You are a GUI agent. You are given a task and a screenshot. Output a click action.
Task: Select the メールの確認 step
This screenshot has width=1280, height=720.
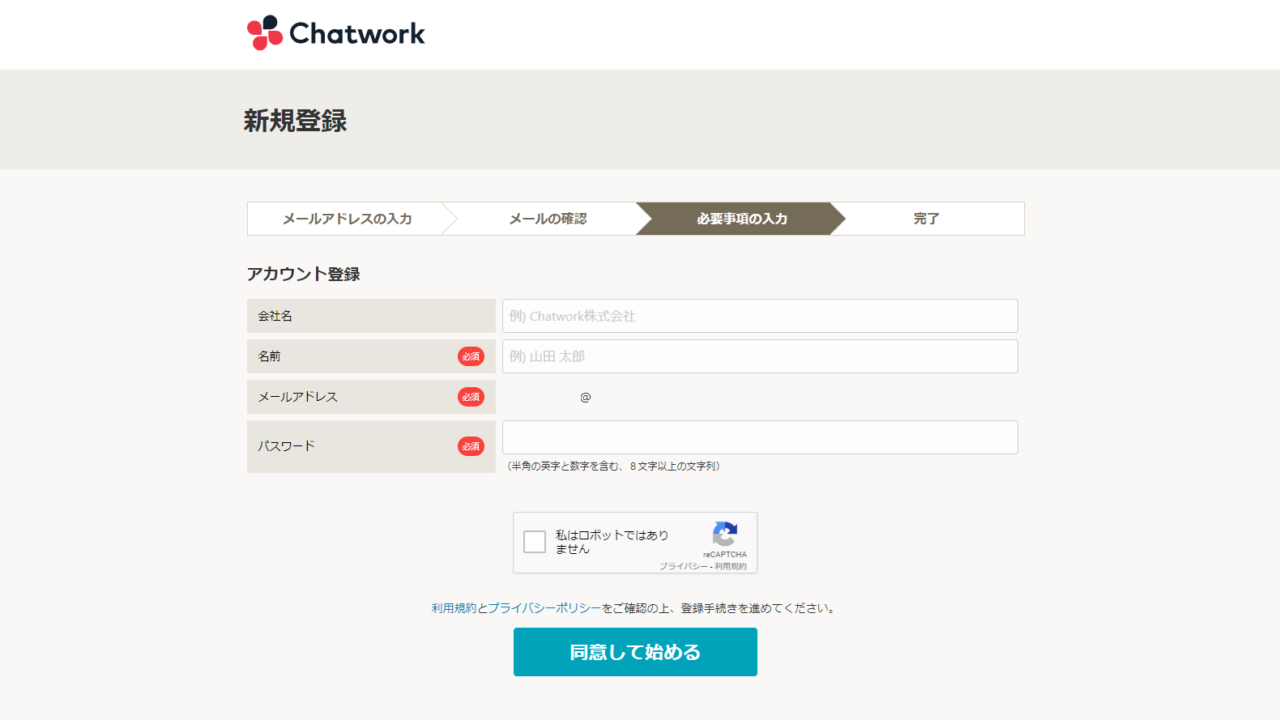547,219
